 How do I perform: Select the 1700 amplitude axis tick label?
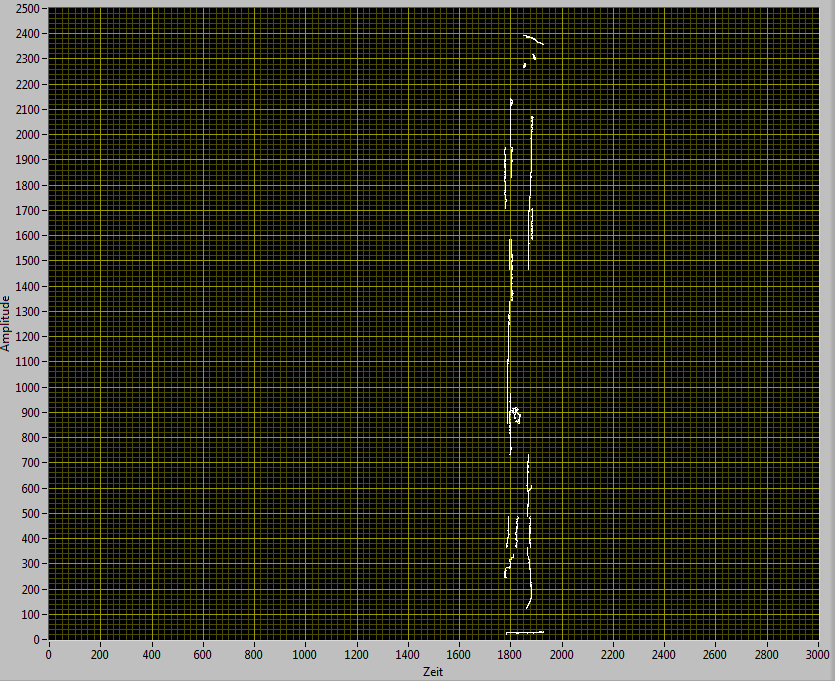click(28, 211)
